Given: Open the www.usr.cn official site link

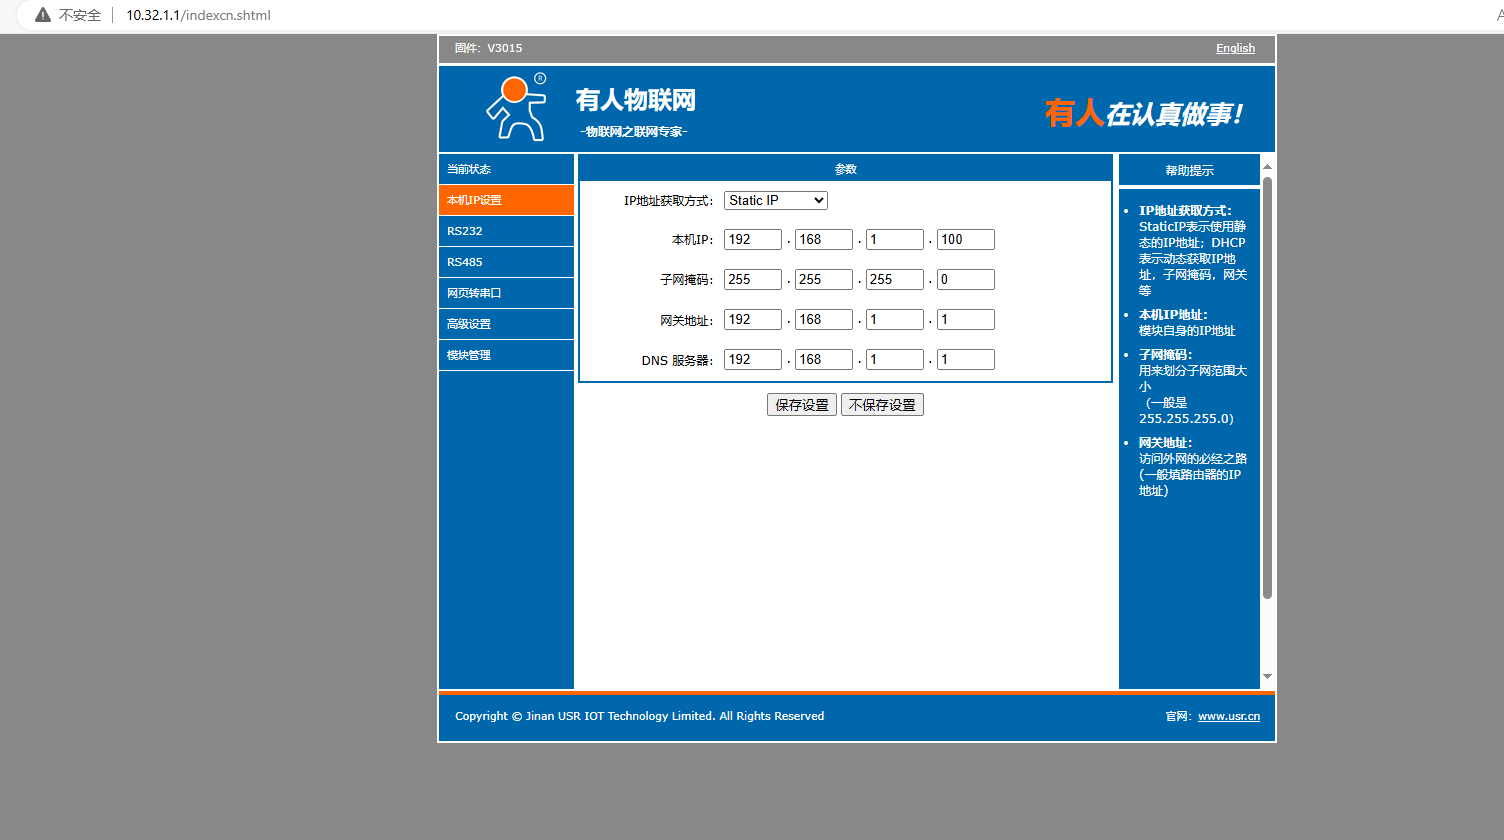Looking at the screenshot, I should pyautogui.click(x=1229, y=716).
